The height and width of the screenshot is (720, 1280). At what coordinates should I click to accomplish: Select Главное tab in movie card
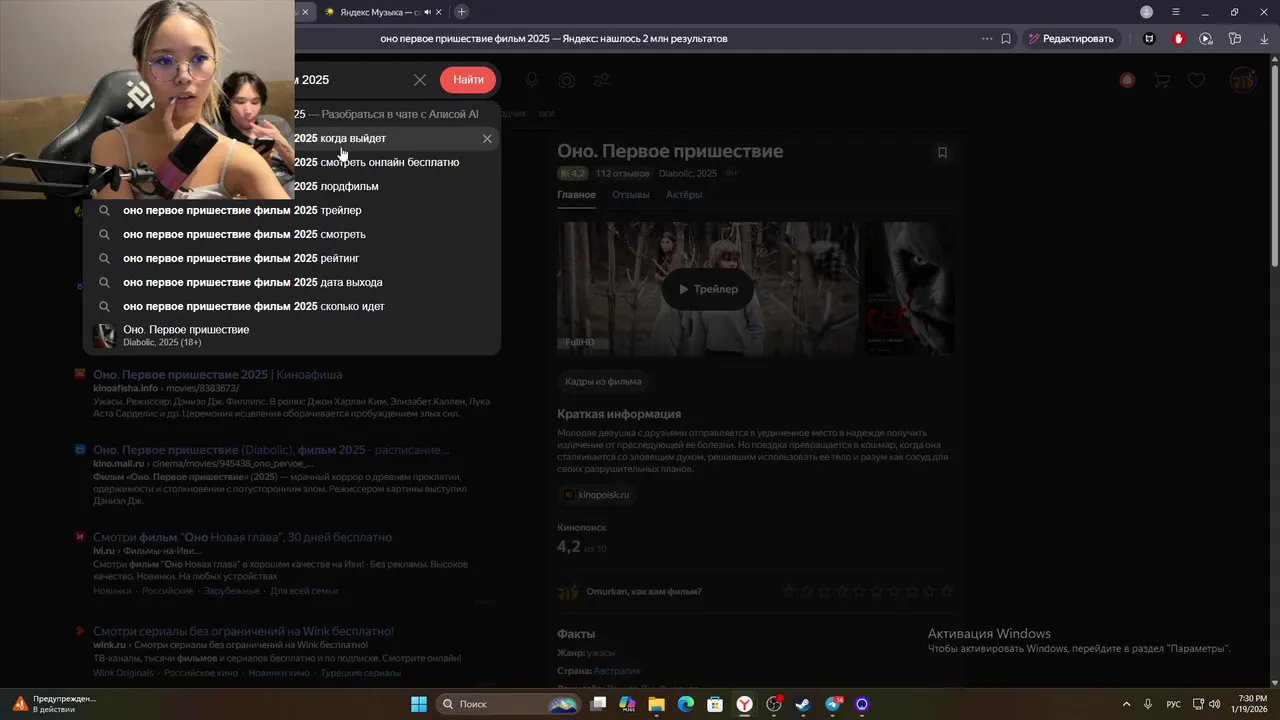tap(576, 195)
